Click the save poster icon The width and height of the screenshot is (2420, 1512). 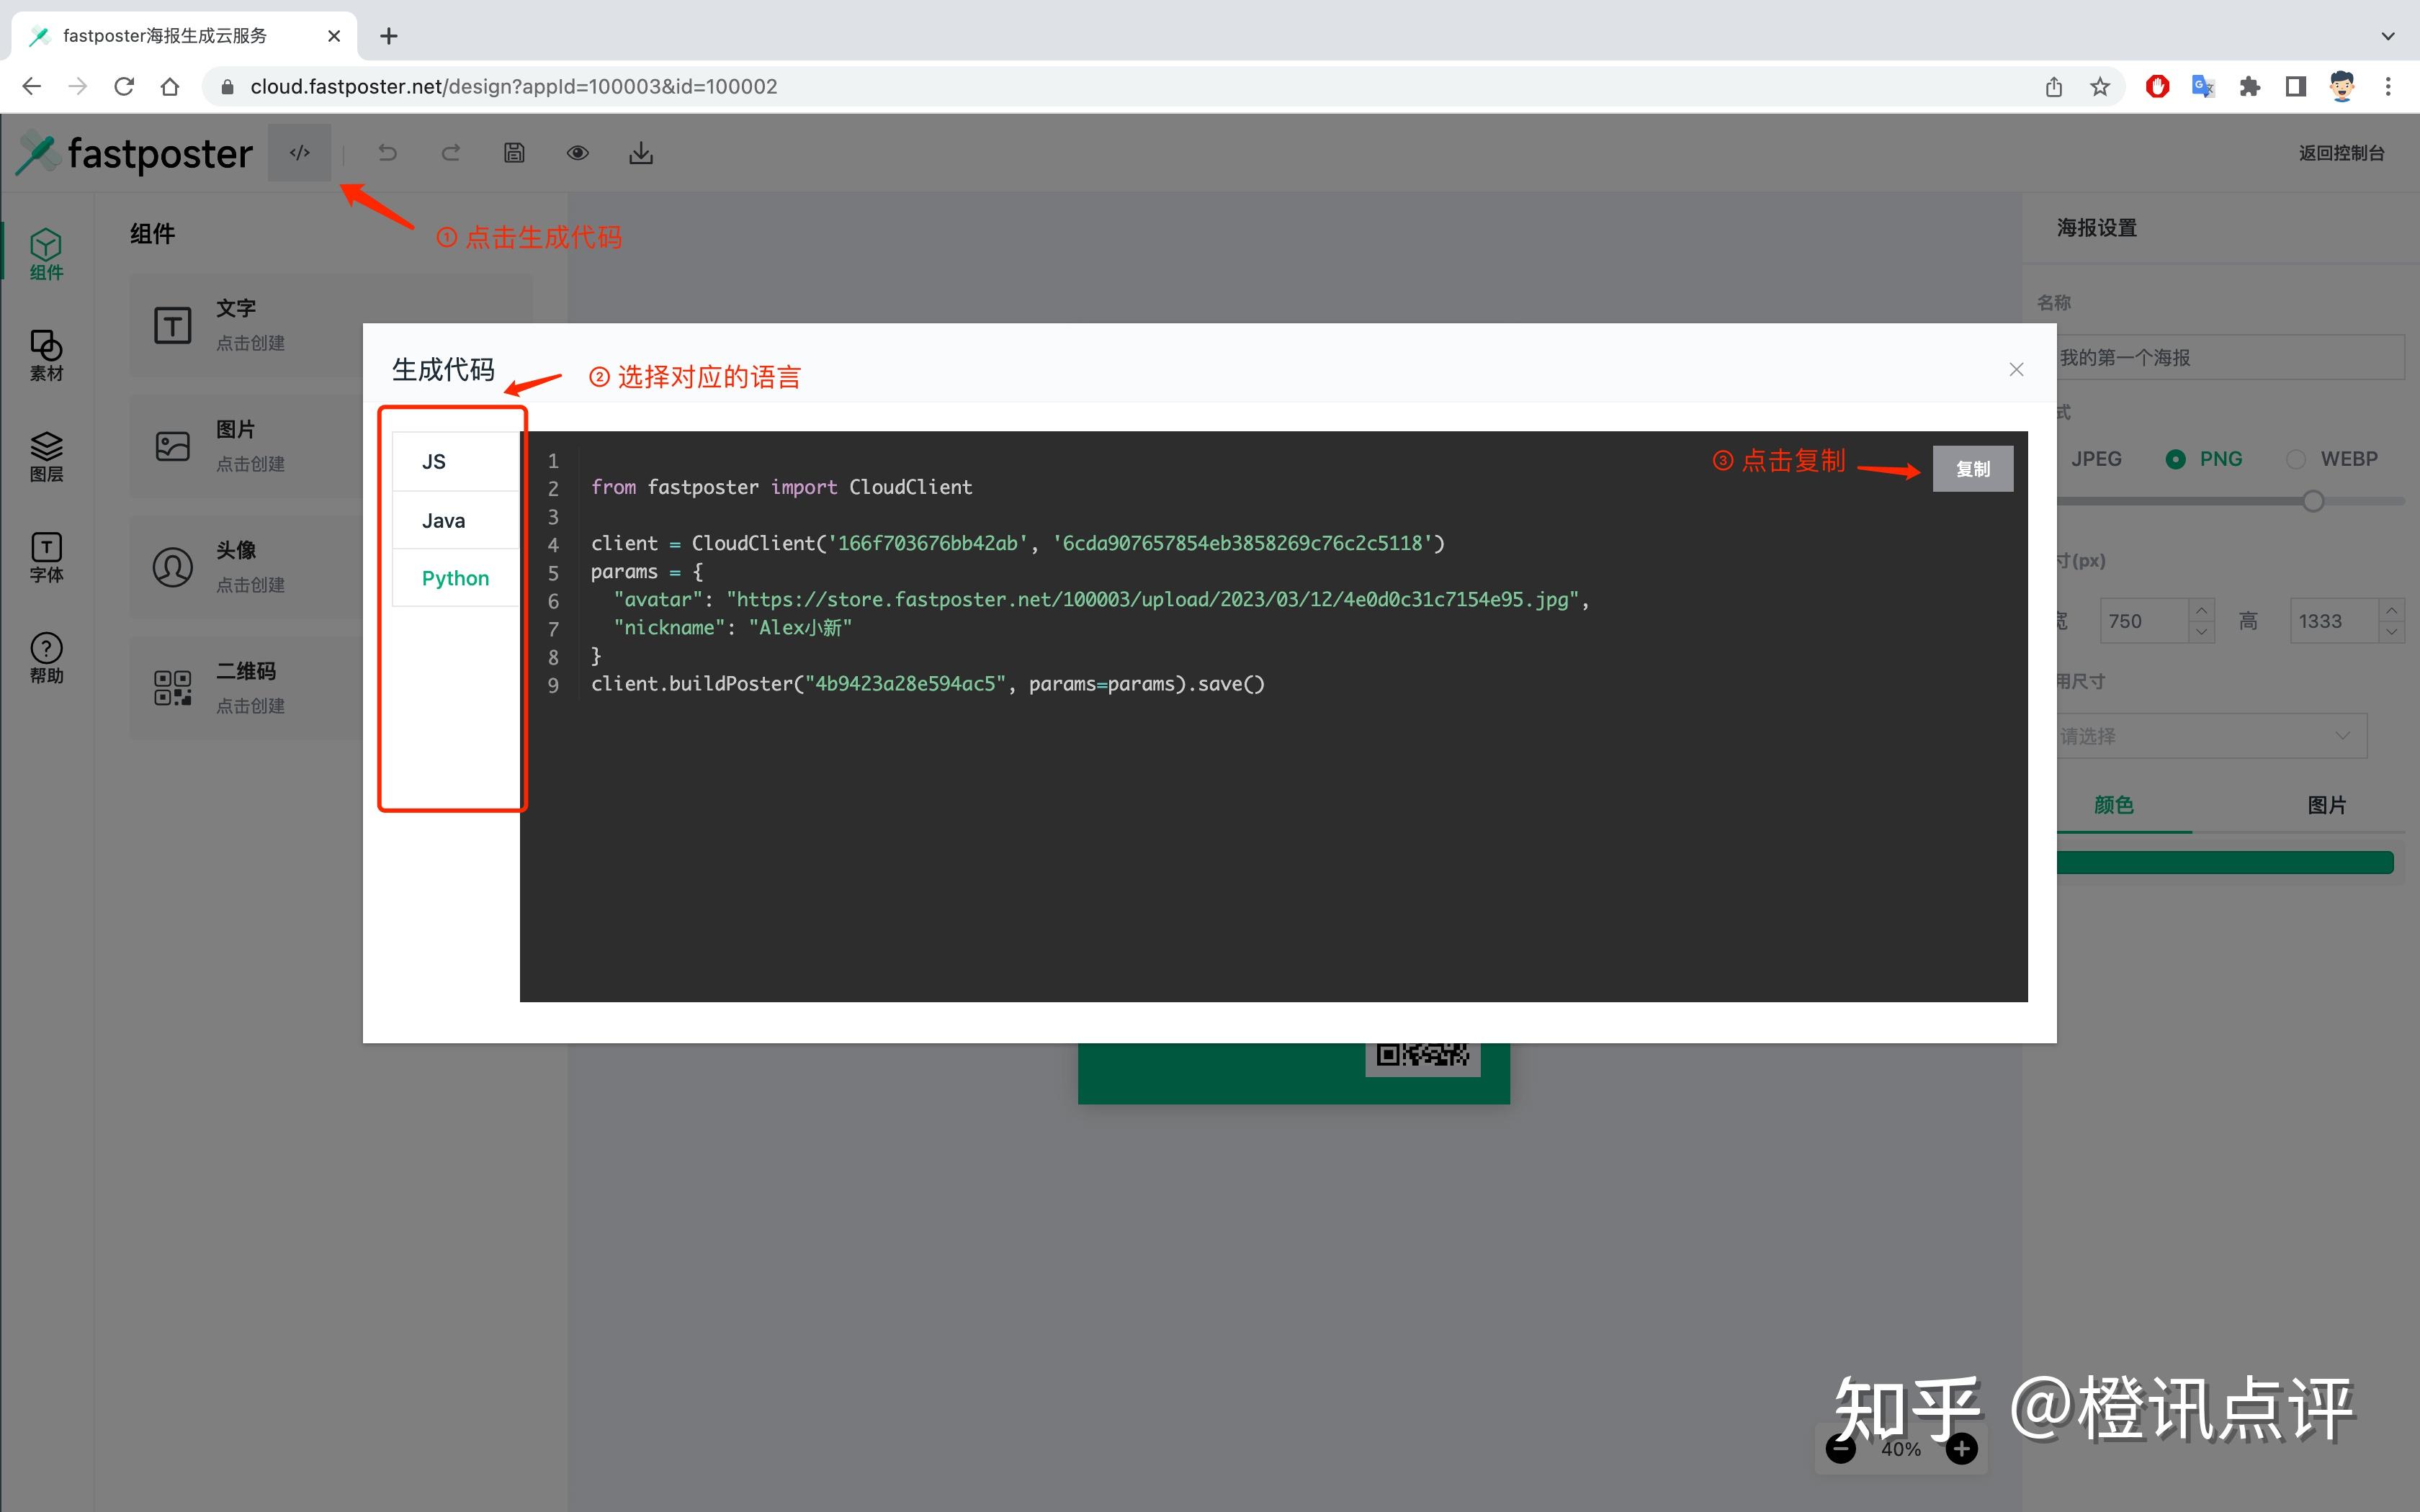pos(514,152)
